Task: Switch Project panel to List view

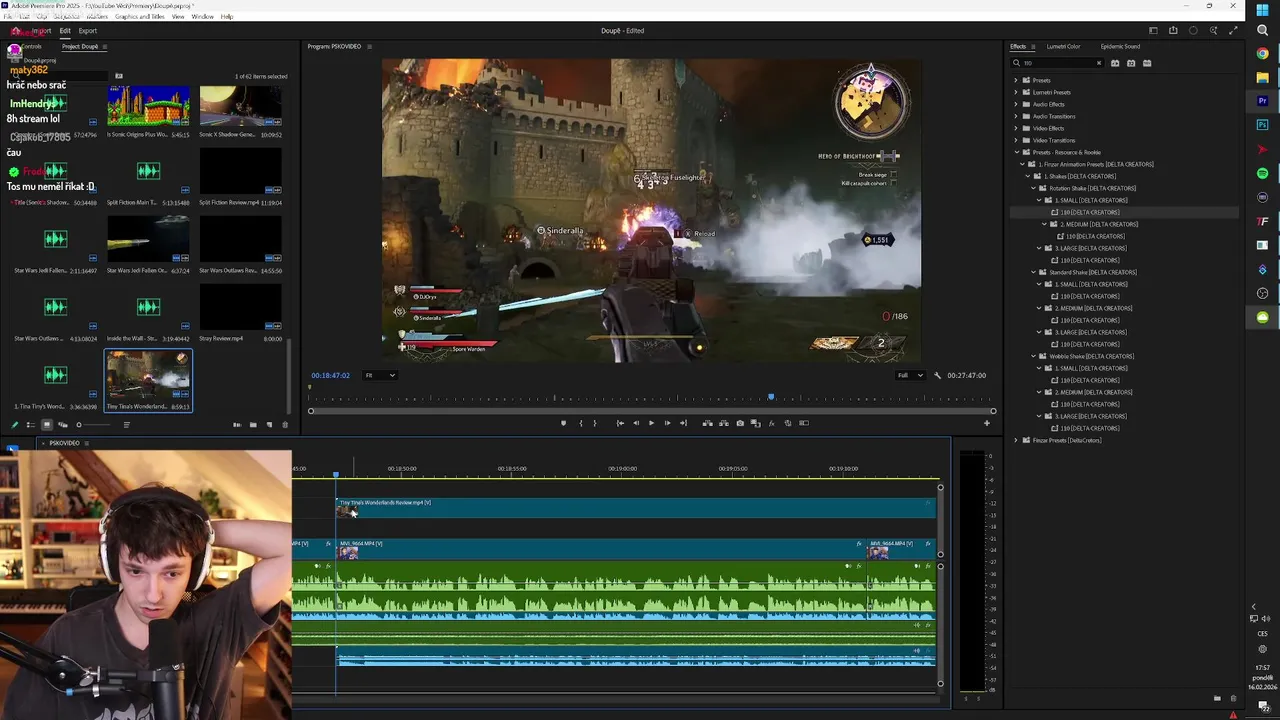Action: (30, 425)
